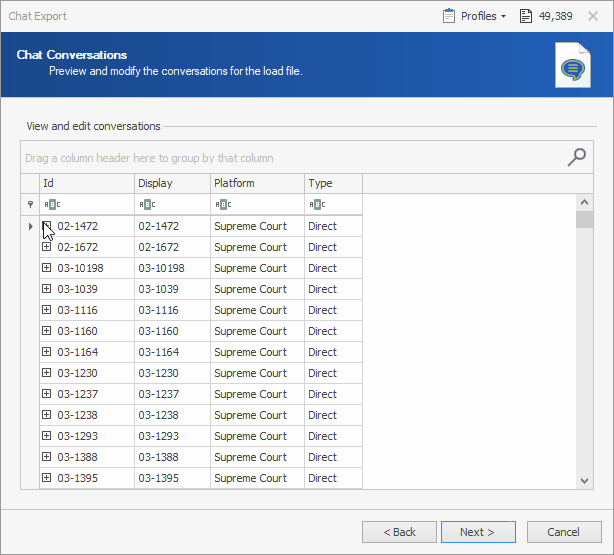Expand conversation 03-1160
This screenshot has height=555, width=614.
[47, 331]
